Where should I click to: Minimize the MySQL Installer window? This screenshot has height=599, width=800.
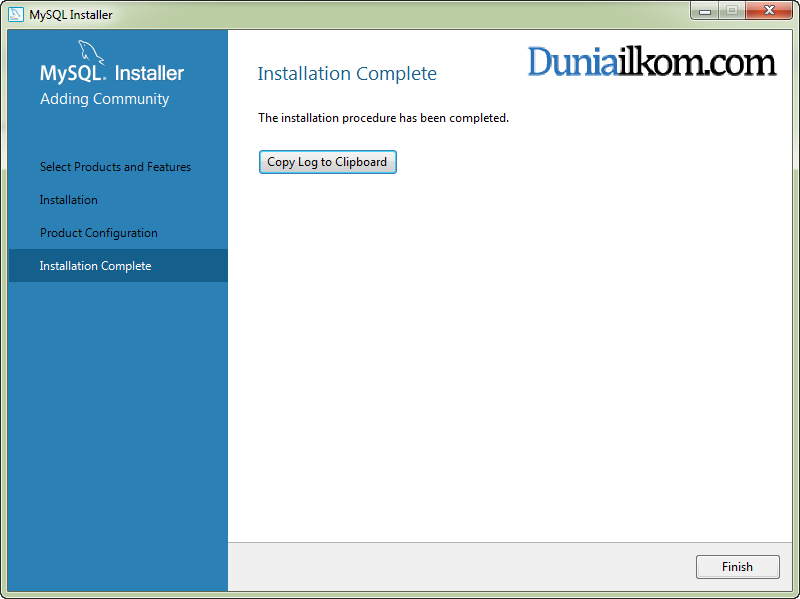pos(705,11)
